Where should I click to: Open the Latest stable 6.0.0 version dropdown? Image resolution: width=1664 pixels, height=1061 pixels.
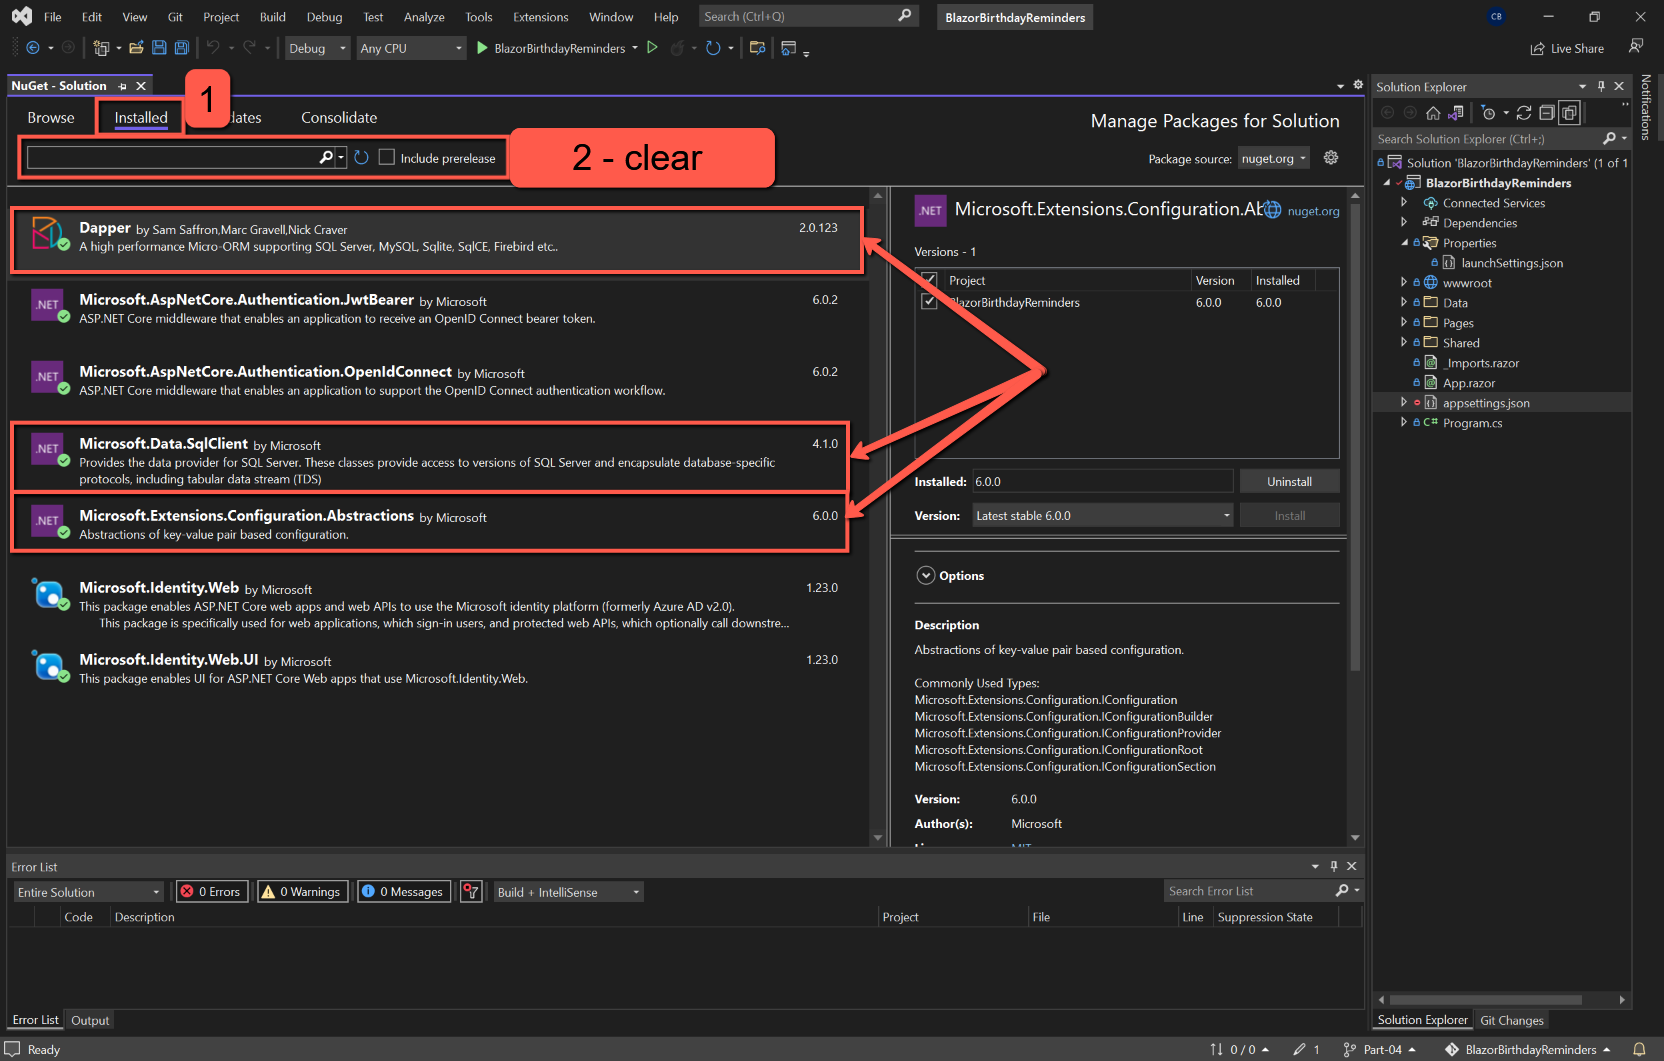tap(1225, 515)
